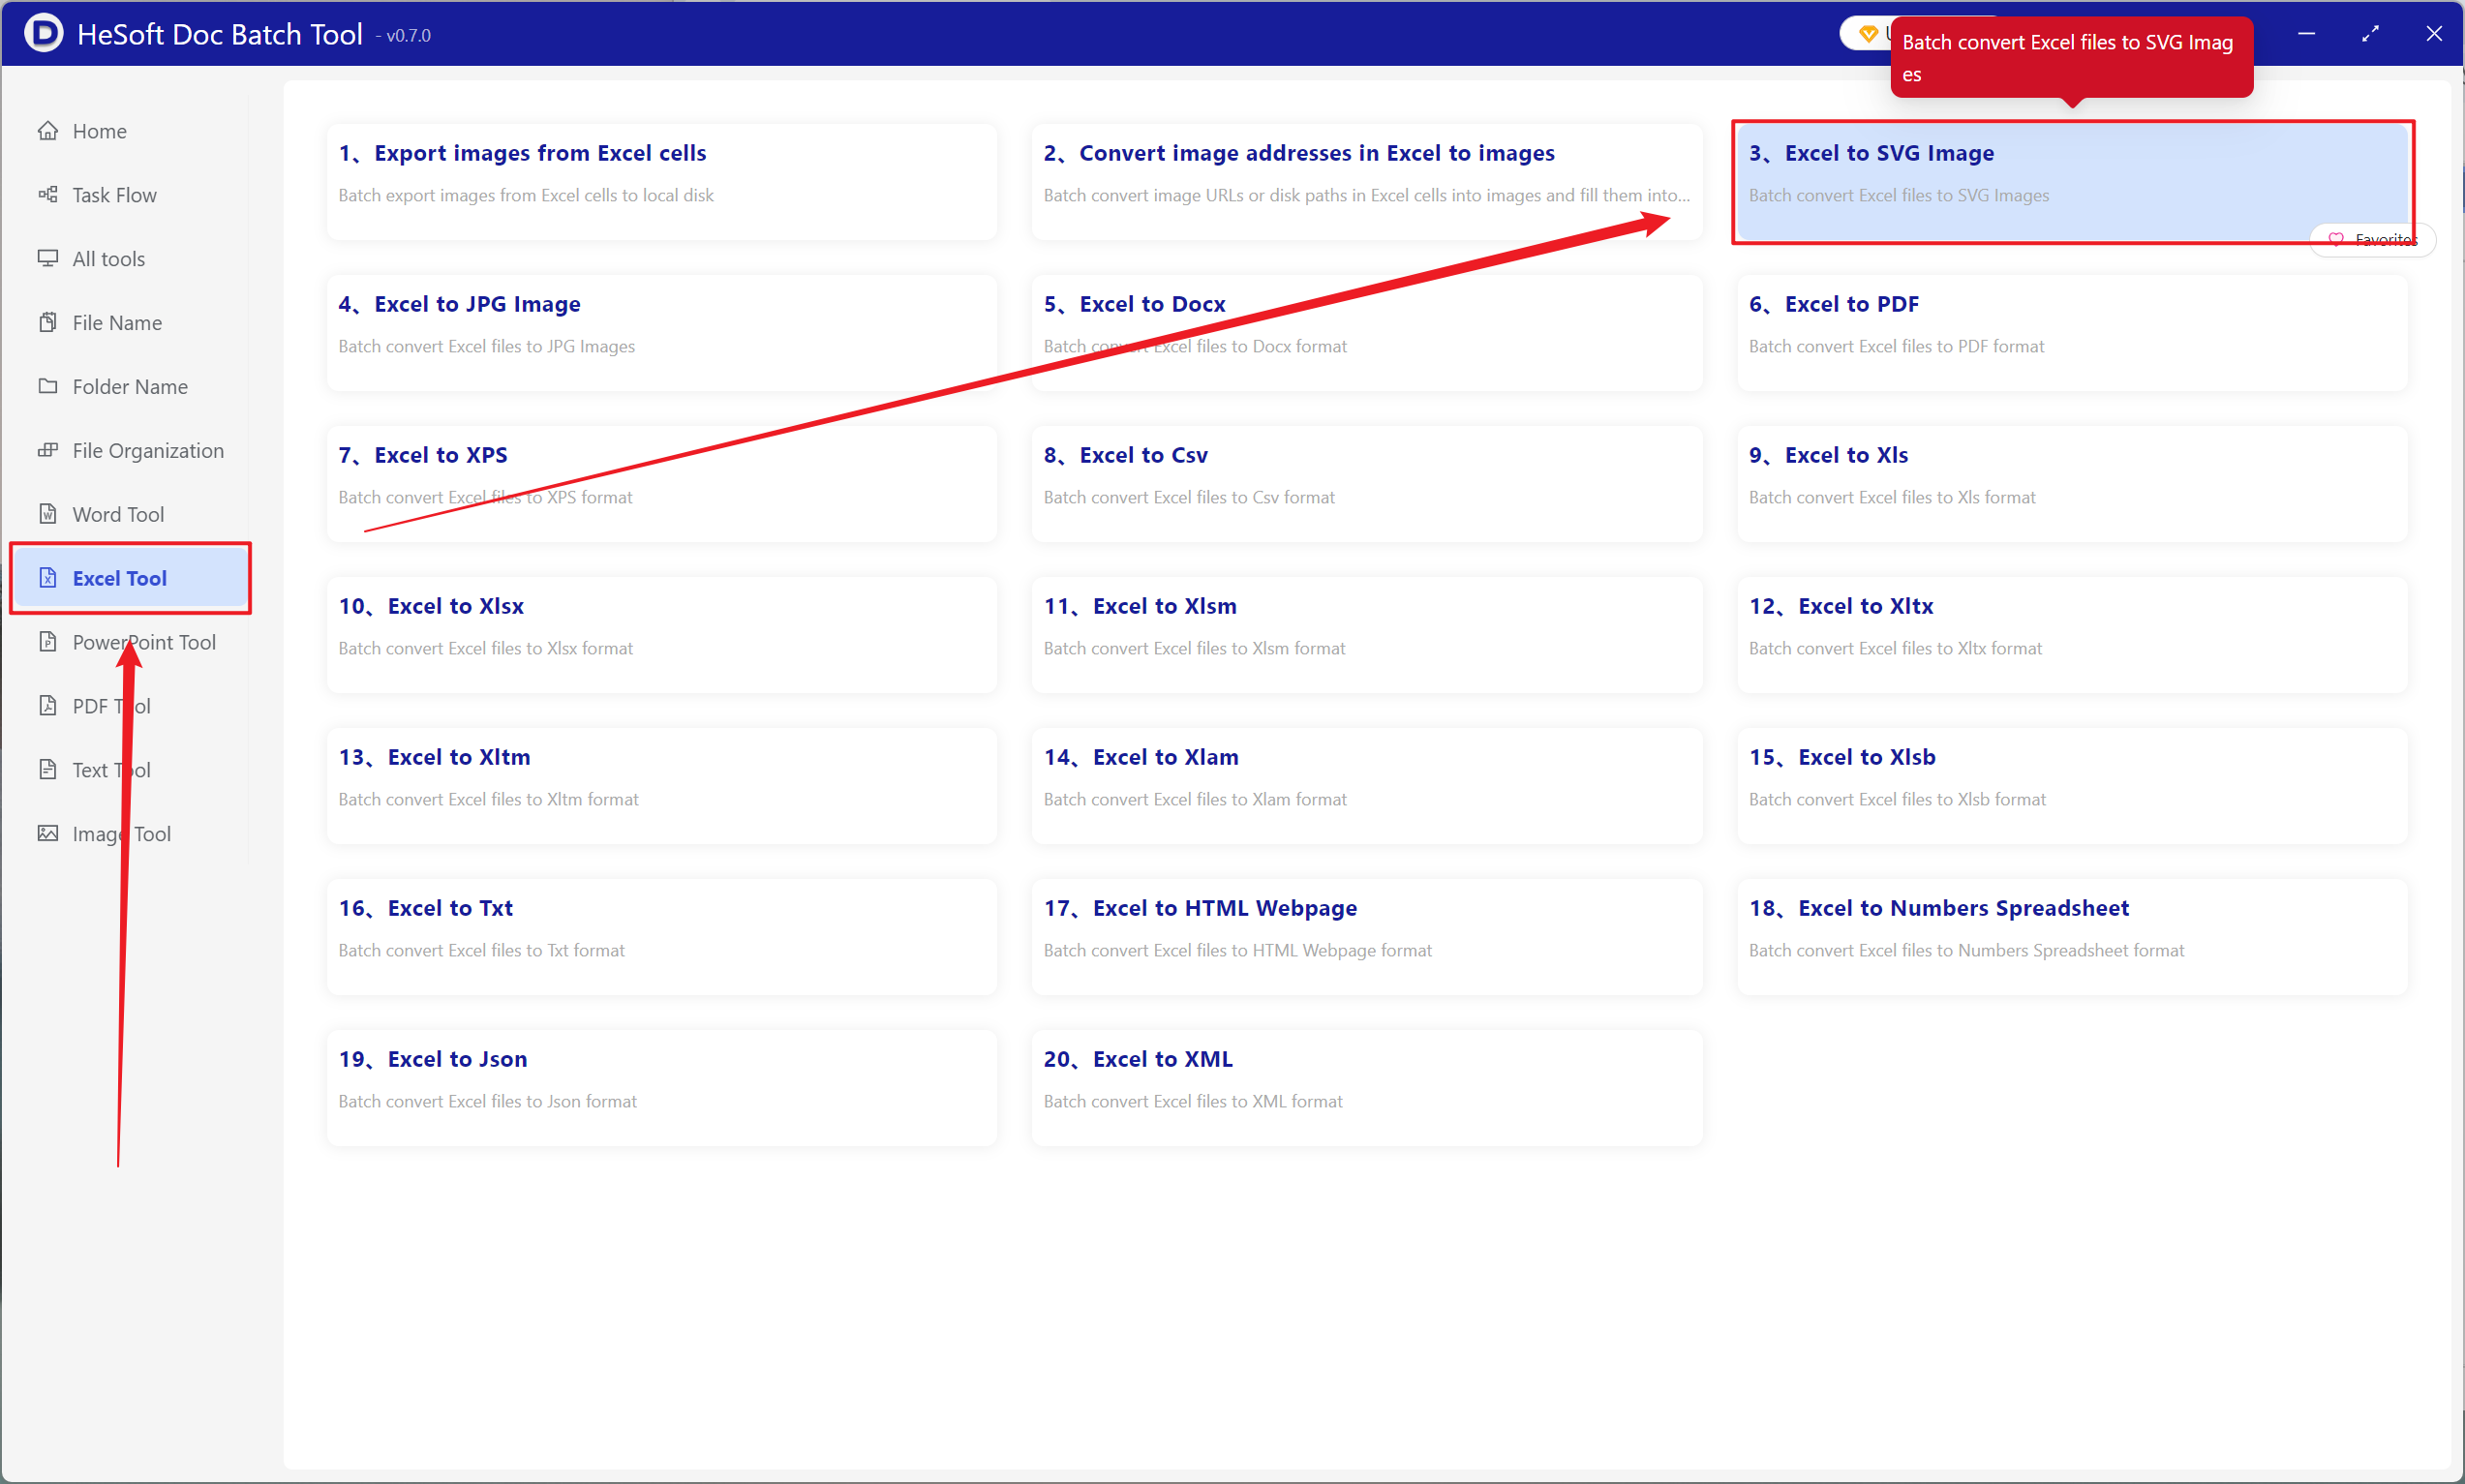Pick the Excel to XML tool
This screenshot has width=2465, height=1484.
[1367, 1088]
